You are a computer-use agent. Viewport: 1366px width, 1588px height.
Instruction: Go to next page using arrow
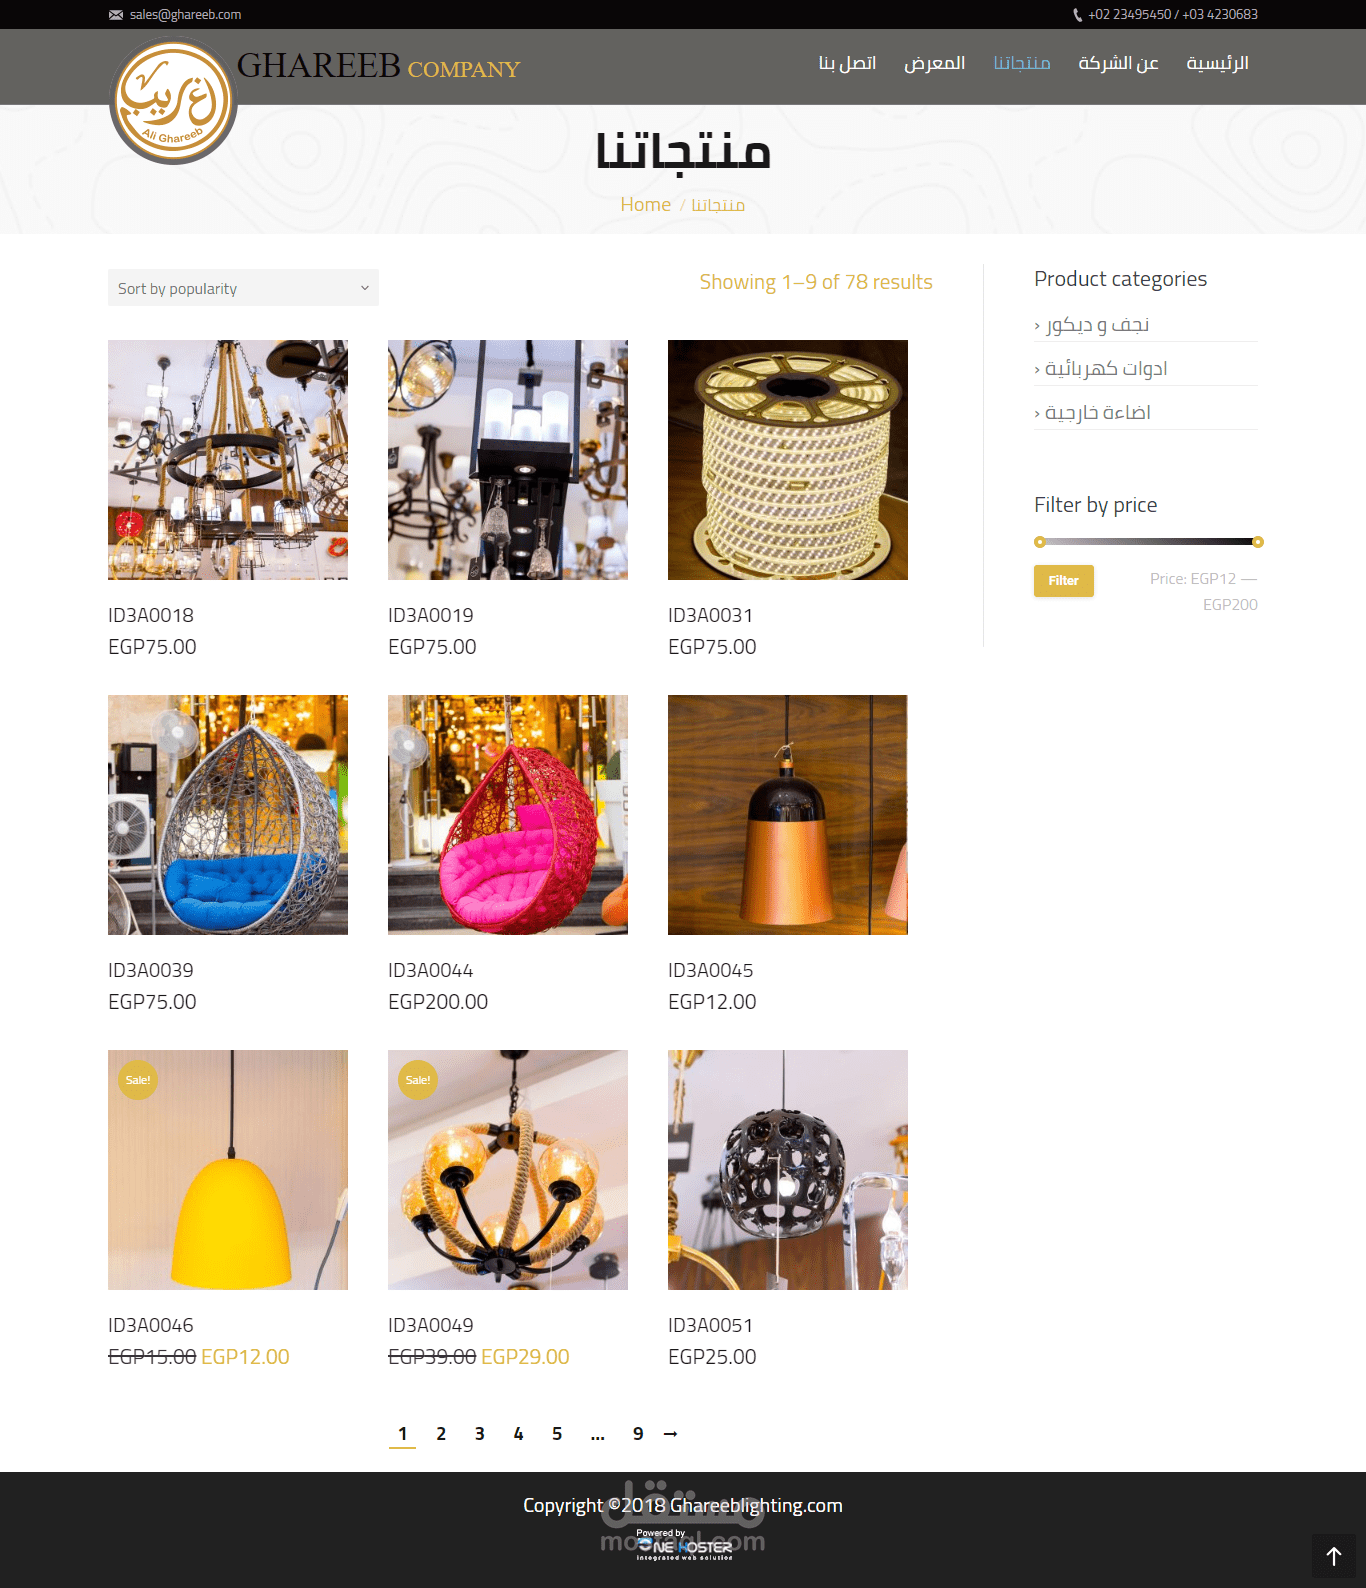tap(671, 1434)
